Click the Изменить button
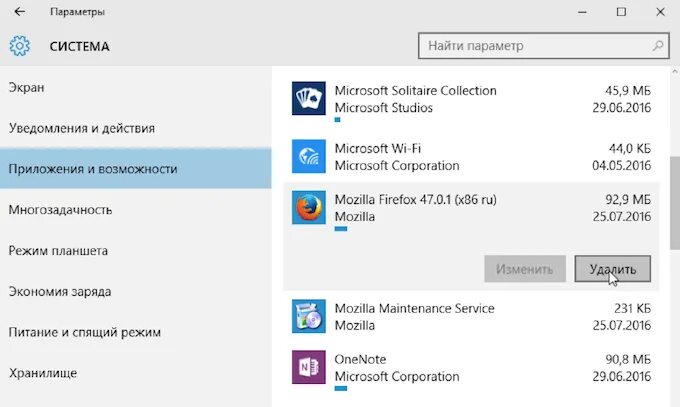Viewport: 680px width, 407px height. 525,269
